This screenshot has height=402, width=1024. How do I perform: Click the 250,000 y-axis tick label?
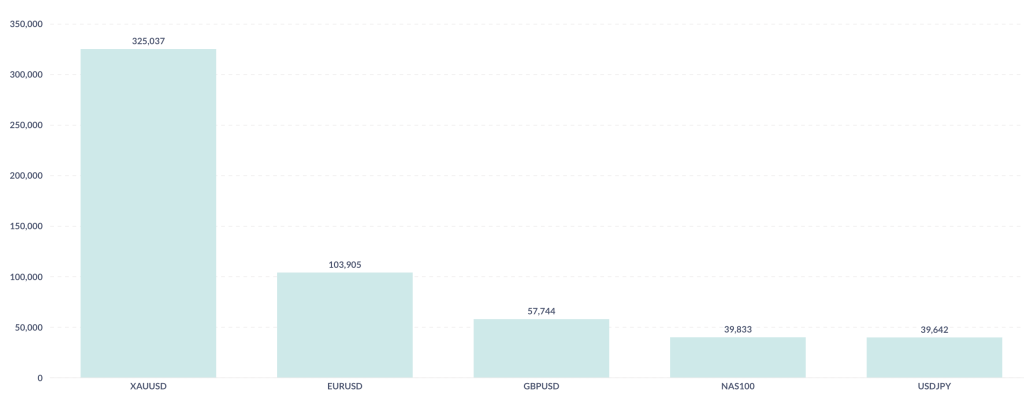click(x=26, y=125)
